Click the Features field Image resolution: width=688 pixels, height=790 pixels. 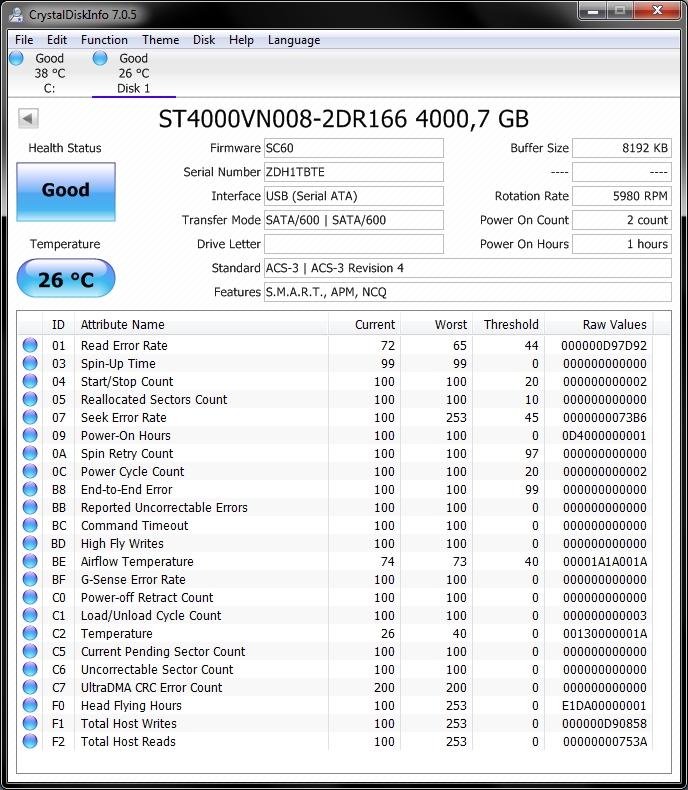coord(467,292)
